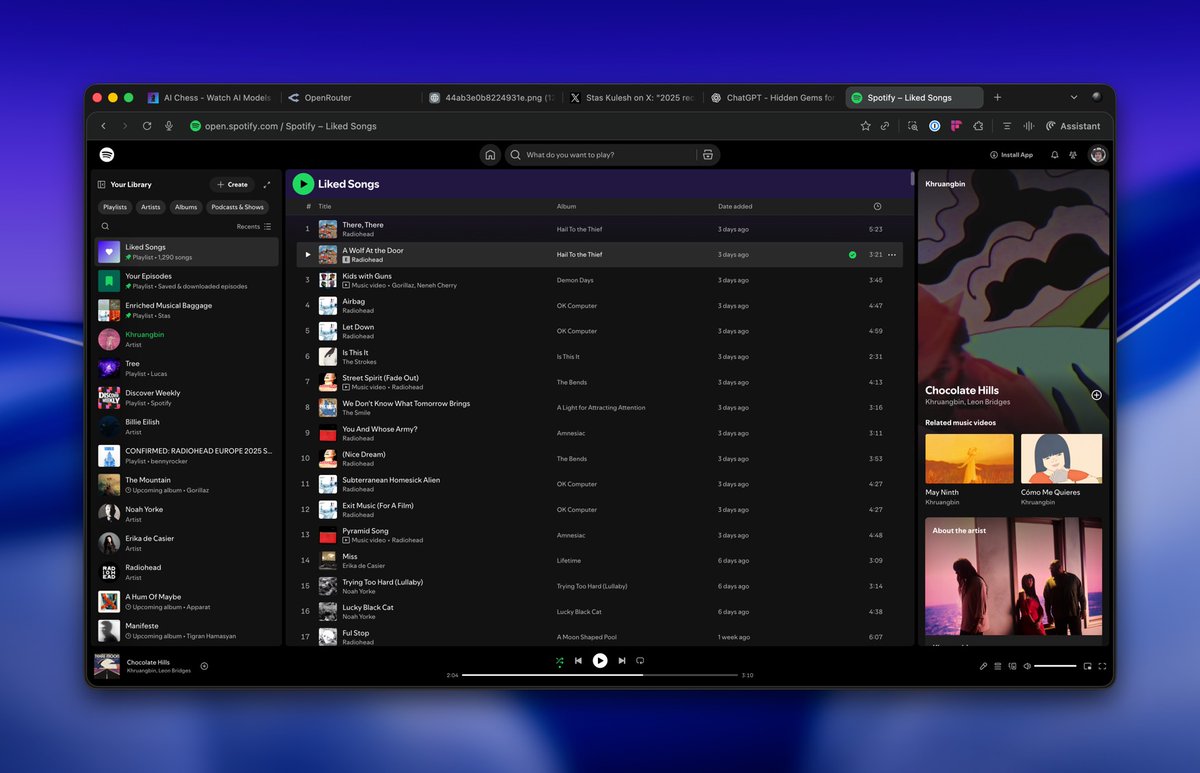The image size is (1200, 773).
Task: Mute with the volume speaker icon
Action: pyautogui.click(x=1027, y=666)
